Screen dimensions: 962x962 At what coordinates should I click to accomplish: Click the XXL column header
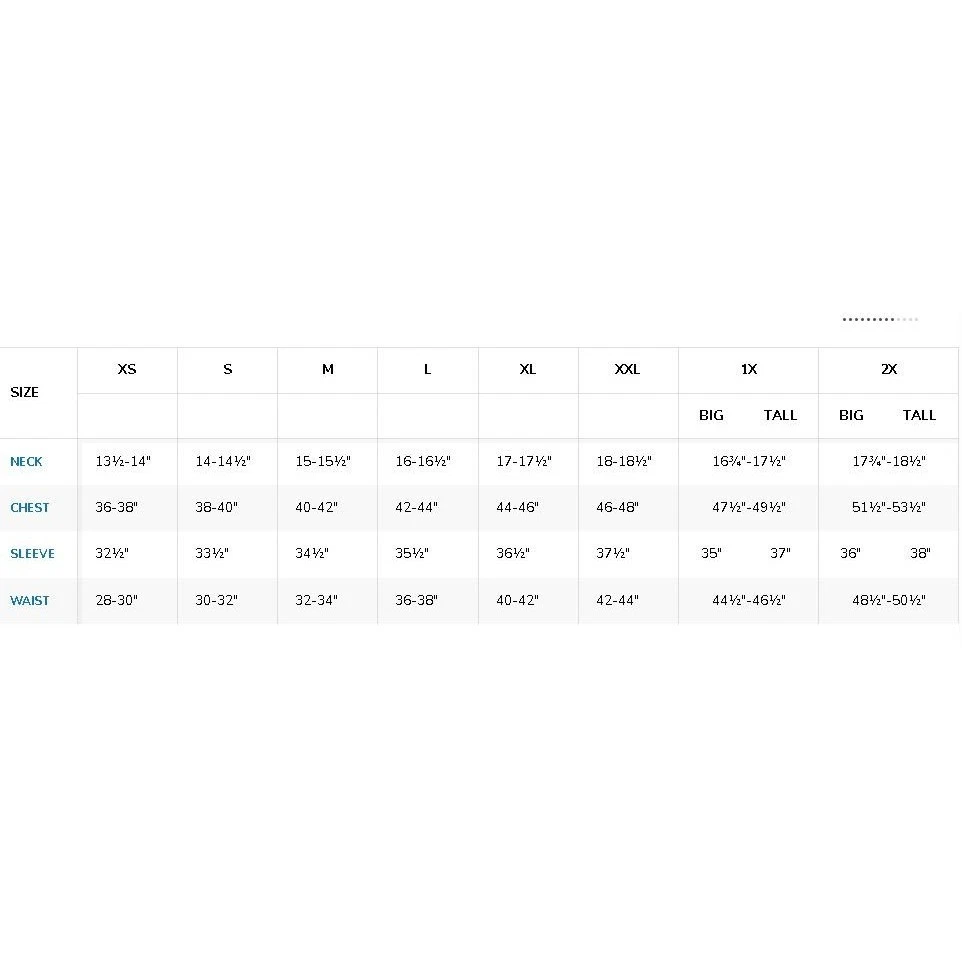tap(627, 370)
